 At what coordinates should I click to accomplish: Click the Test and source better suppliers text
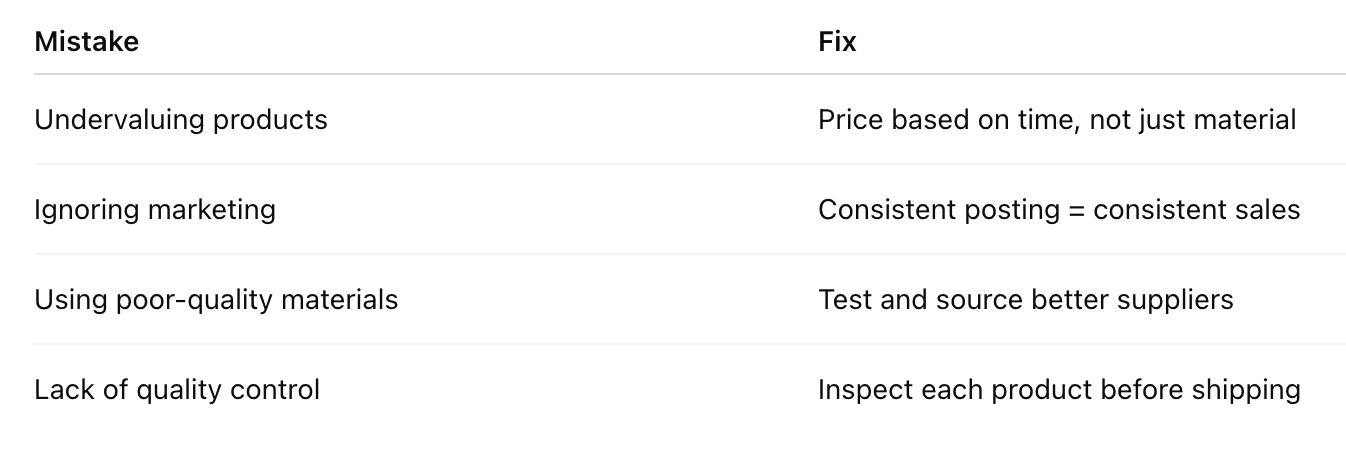1026,299
